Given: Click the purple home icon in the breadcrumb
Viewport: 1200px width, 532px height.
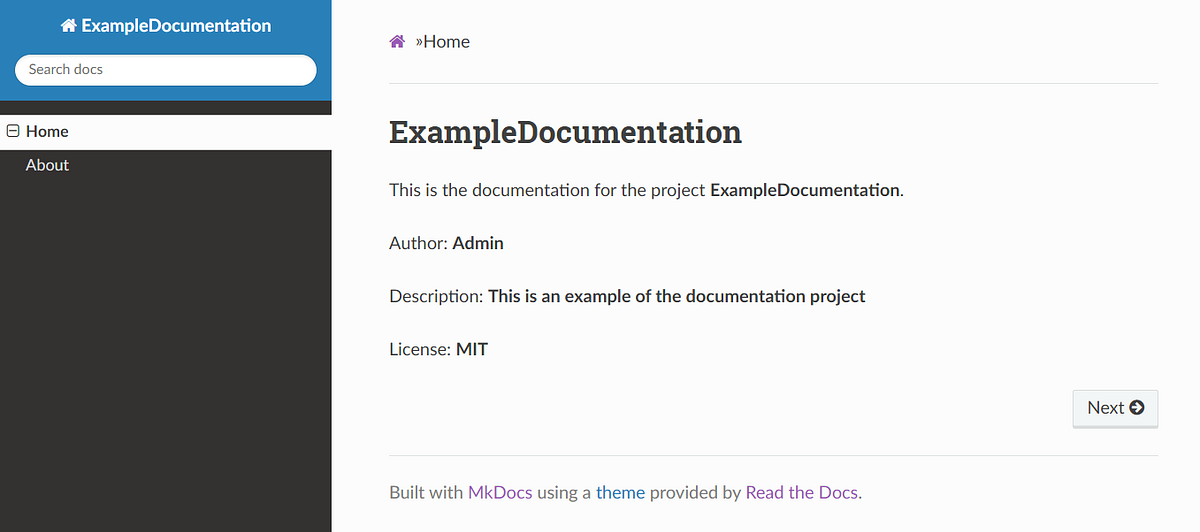Looking at the screenshot, I should (x=397, y=41).
